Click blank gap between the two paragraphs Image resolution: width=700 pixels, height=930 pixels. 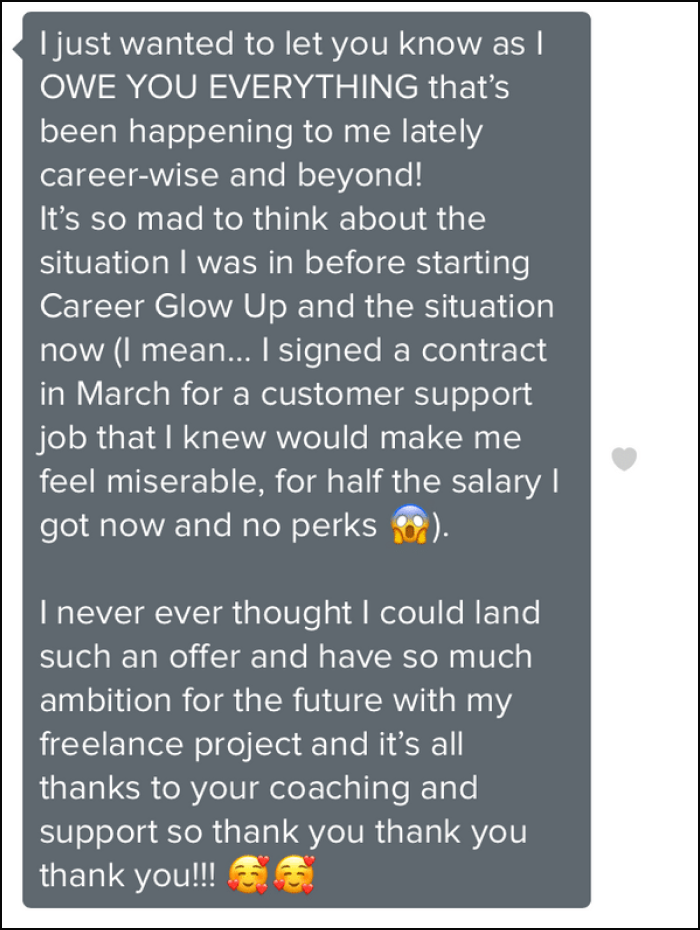click(300, 570)
